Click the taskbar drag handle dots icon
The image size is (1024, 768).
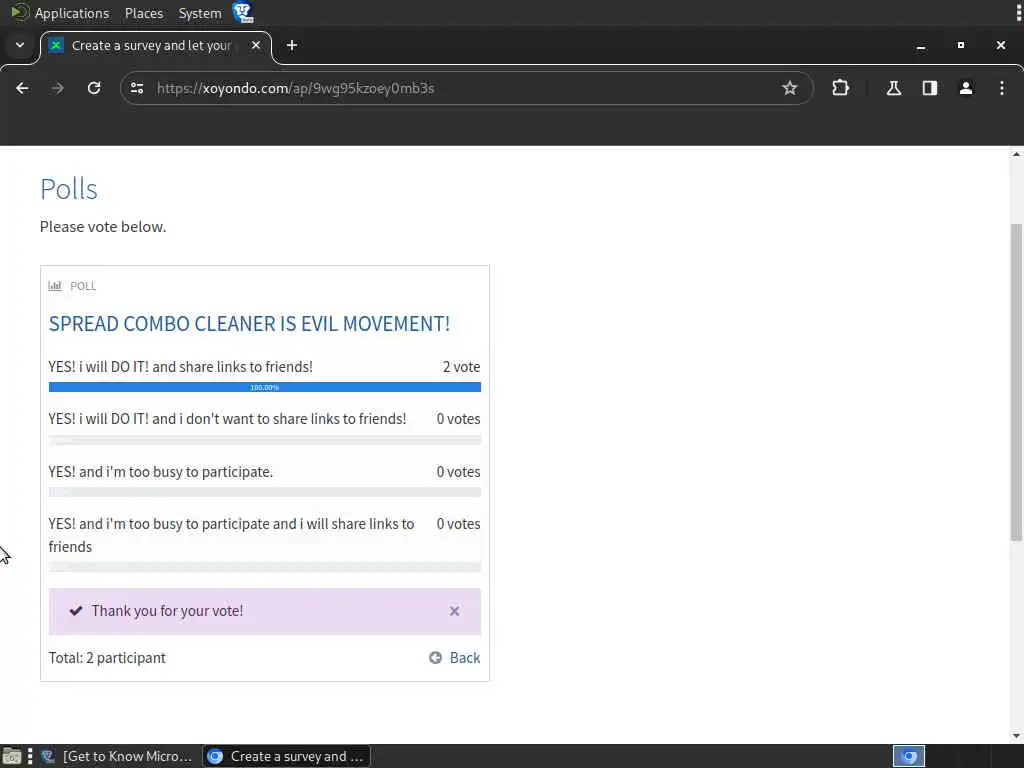(x=30, y=756)
